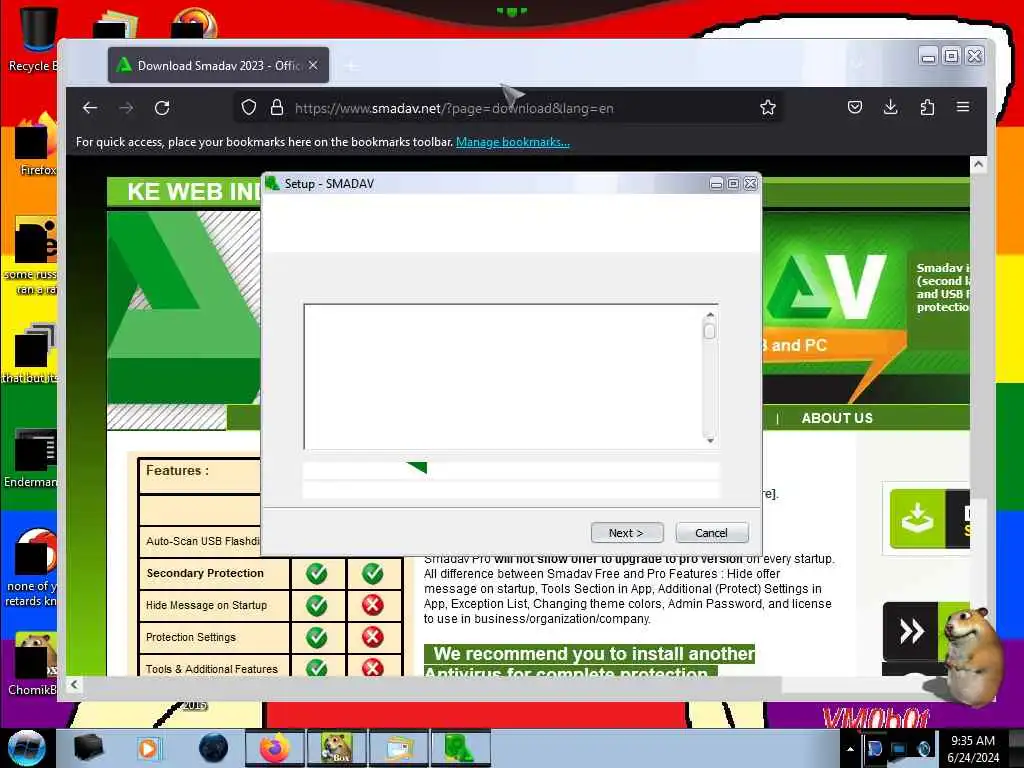
Task: Open the Firefox hamburger application menu
Action: pyautogui.click(x=963, y=107)
